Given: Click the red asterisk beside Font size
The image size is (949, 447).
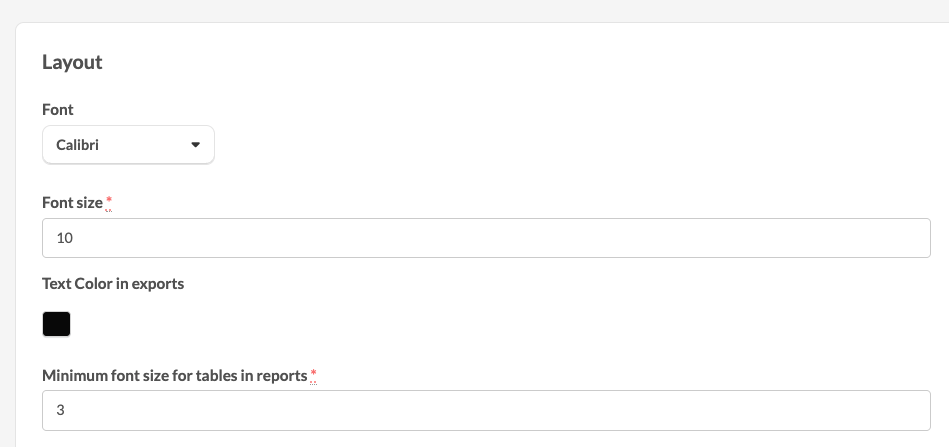Looking at the screenshot, I should click(109, 203).
